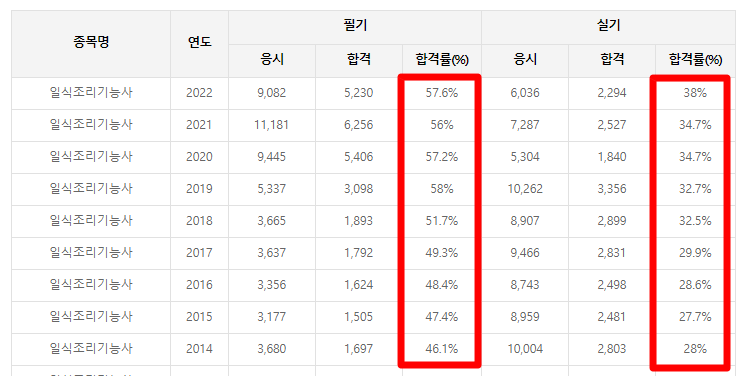The height and width of the screenshot is (376, 739).
Task: Click the 58% written pass rate
Action: pos(442,189)
